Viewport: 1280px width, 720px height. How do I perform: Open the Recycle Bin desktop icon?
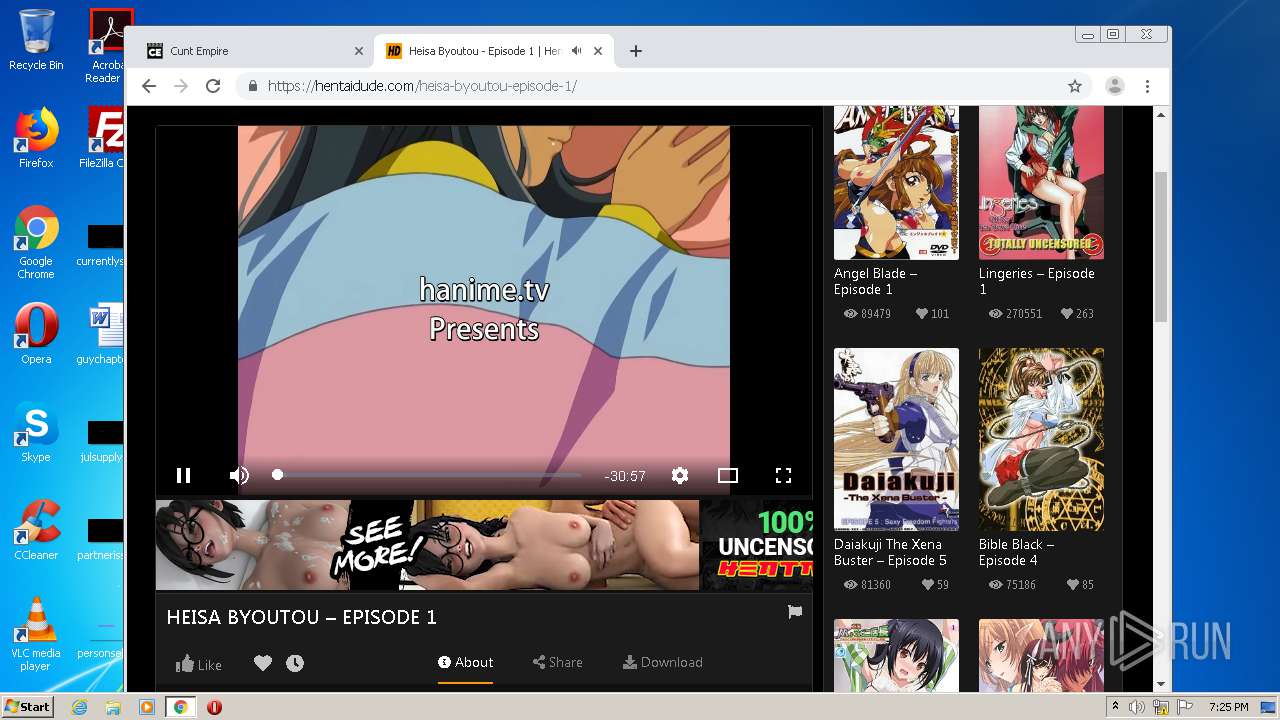[36, 40]
